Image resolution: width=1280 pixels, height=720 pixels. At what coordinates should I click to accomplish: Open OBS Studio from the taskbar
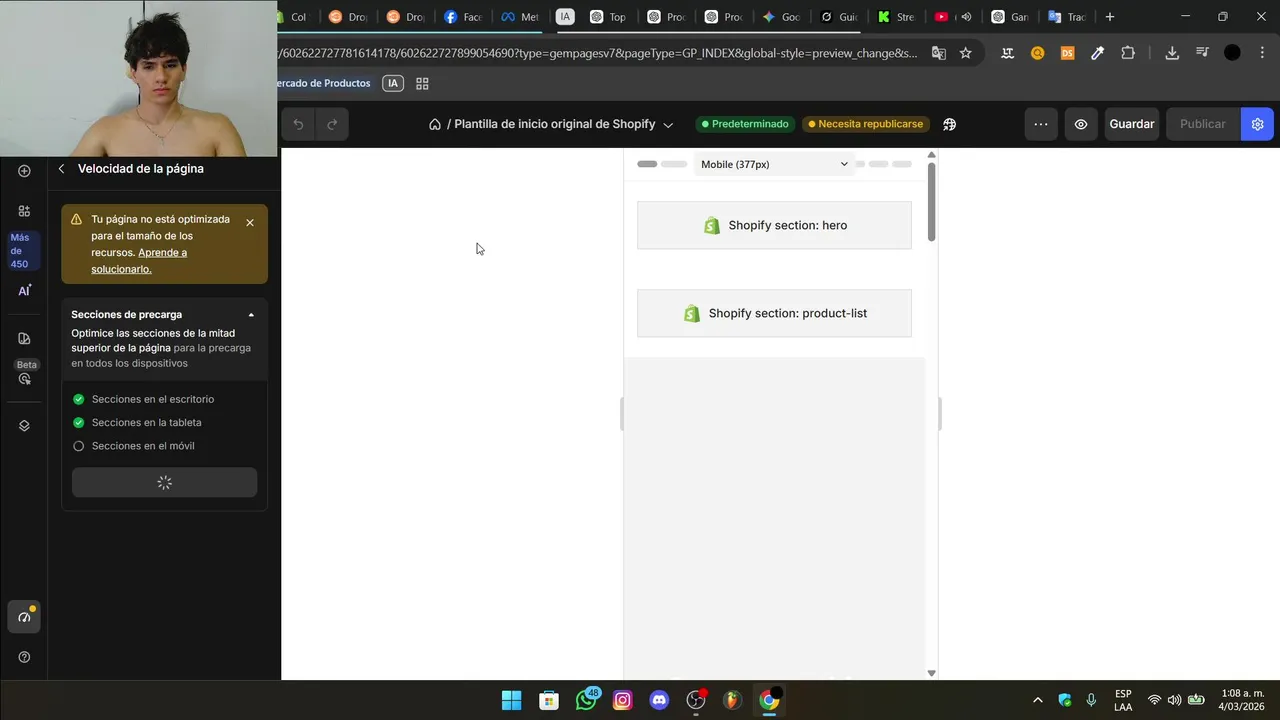696,700
